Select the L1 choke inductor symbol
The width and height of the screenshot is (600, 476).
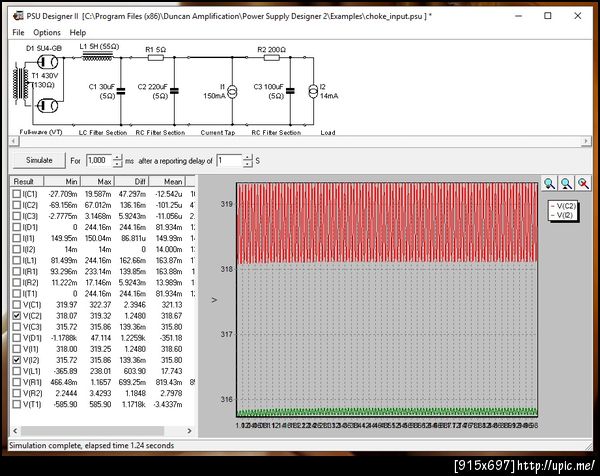click(x=98, y=57)
